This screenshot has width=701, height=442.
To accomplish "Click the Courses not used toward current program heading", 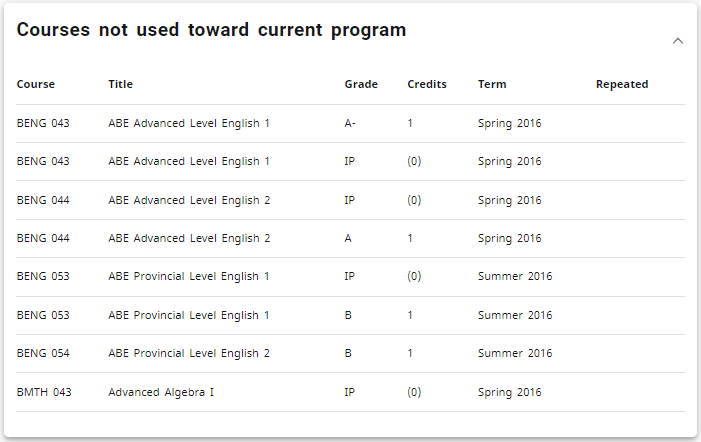I will pos(211,30).
